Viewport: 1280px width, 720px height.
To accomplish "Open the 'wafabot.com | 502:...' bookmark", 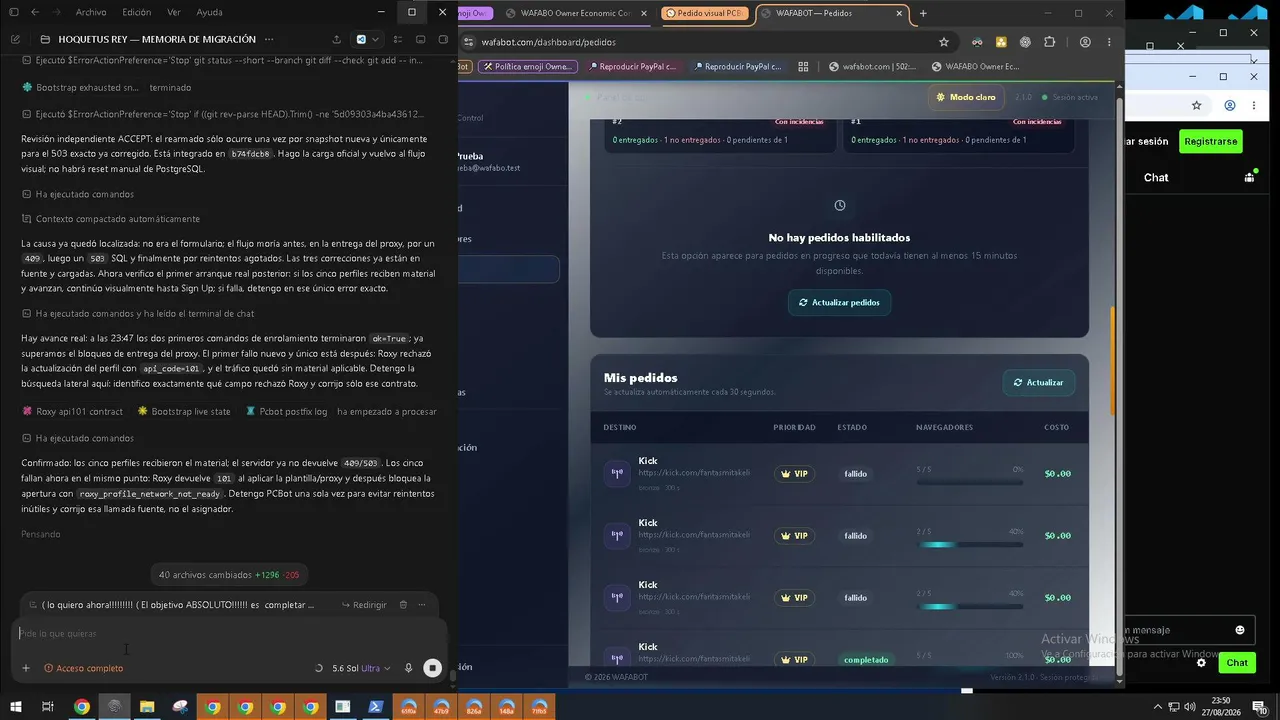I will point(873,67).
